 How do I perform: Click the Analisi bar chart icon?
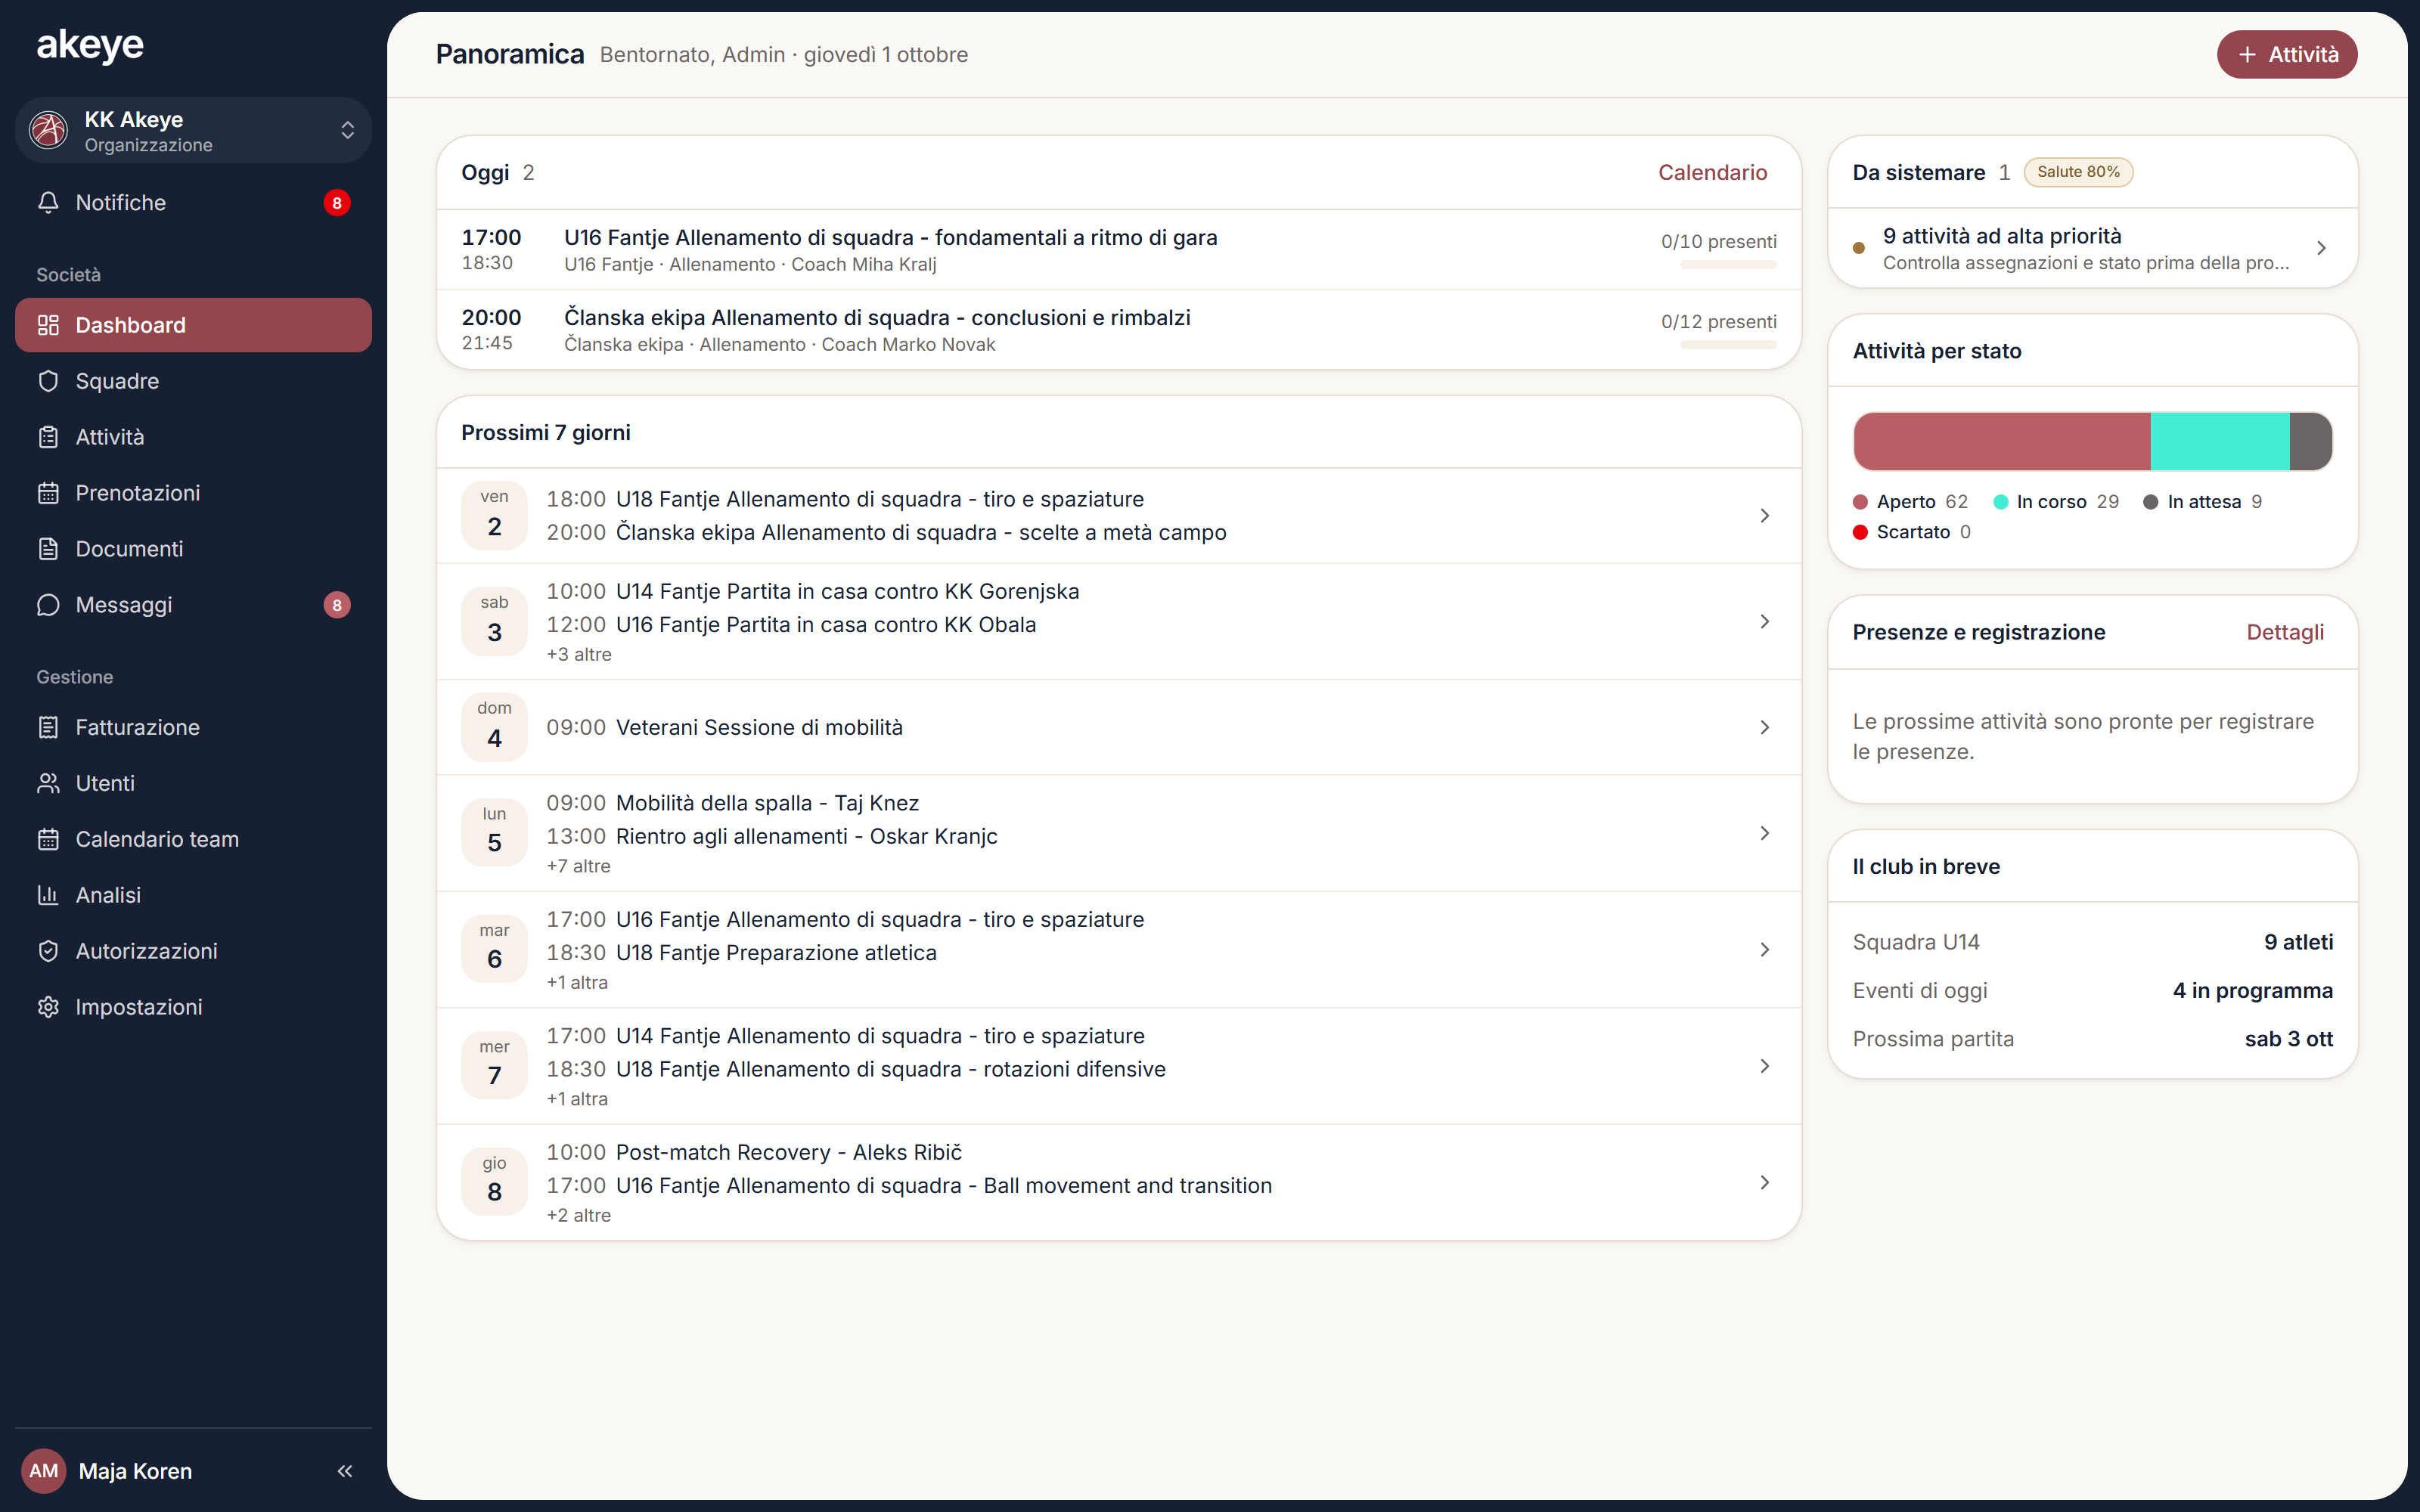[x=48, y=895]
